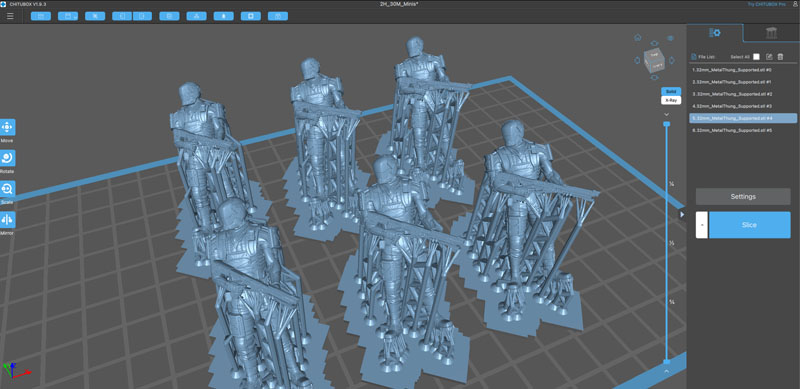Click the Select All label
The height and width of the screenshot is (389, 800).
pyautogui.click(x=740, y=57)
